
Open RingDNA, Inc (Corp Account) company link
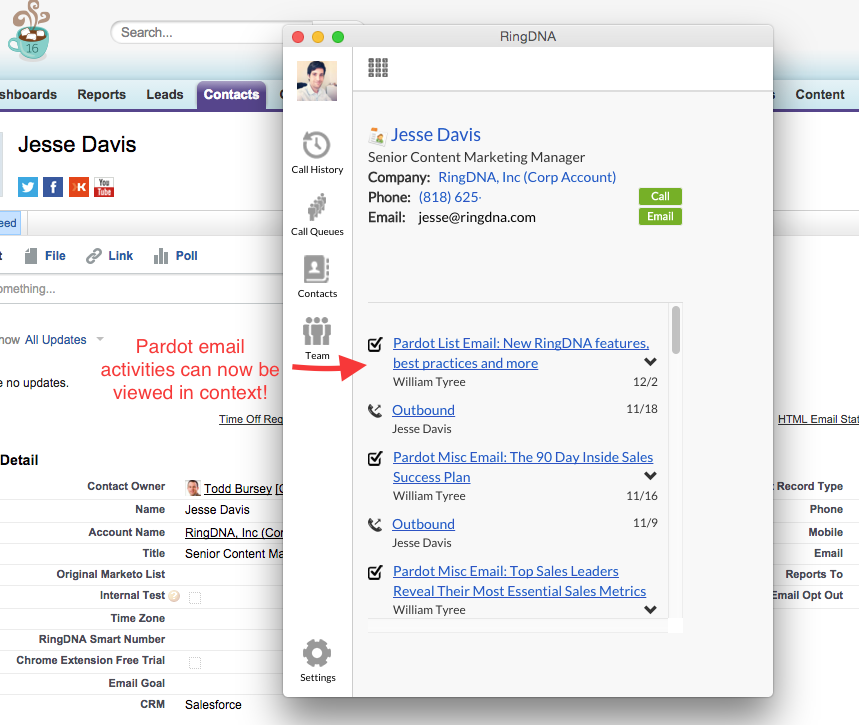pyautogui.click(x=527, y=177)
